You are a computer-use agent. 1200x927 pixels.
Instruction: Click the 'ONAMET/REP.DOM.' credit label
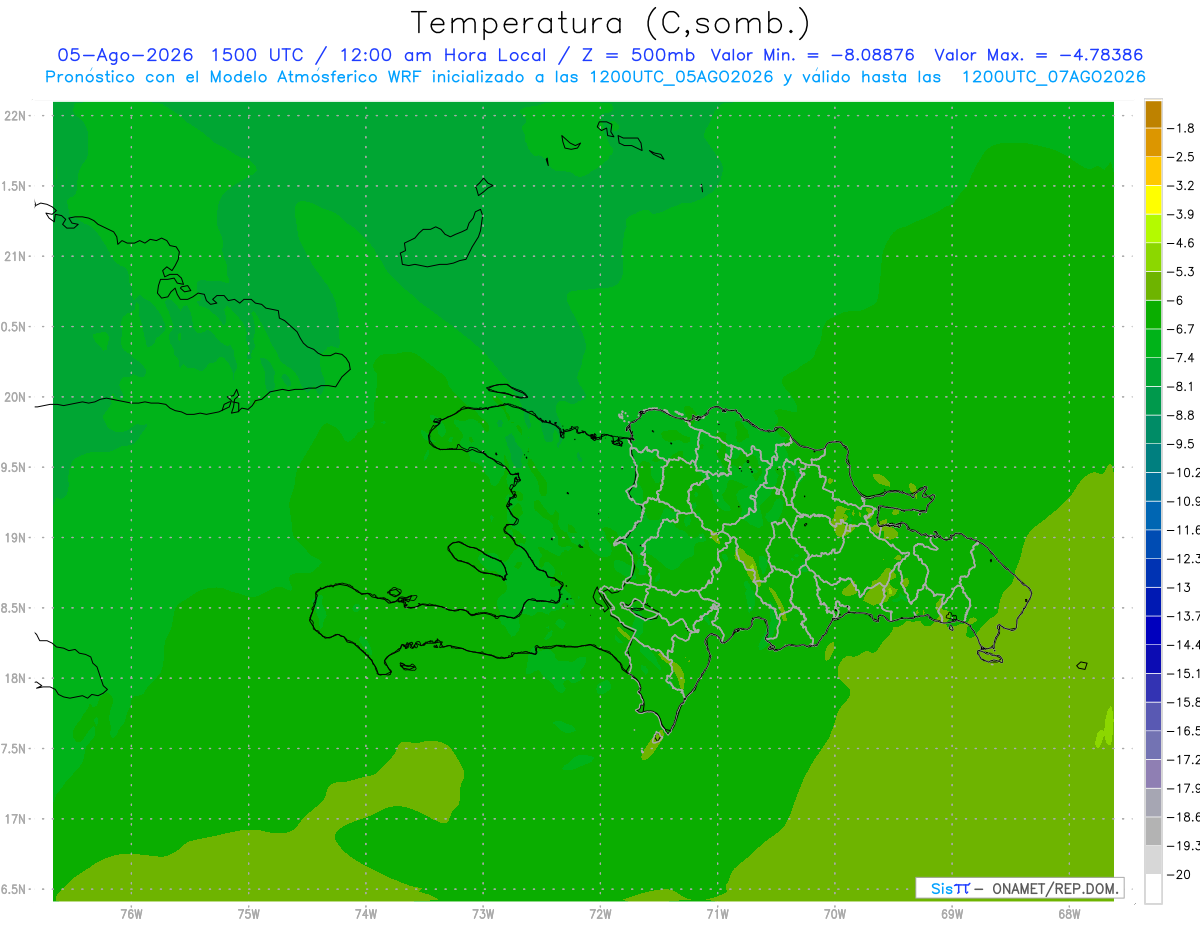1054,888
